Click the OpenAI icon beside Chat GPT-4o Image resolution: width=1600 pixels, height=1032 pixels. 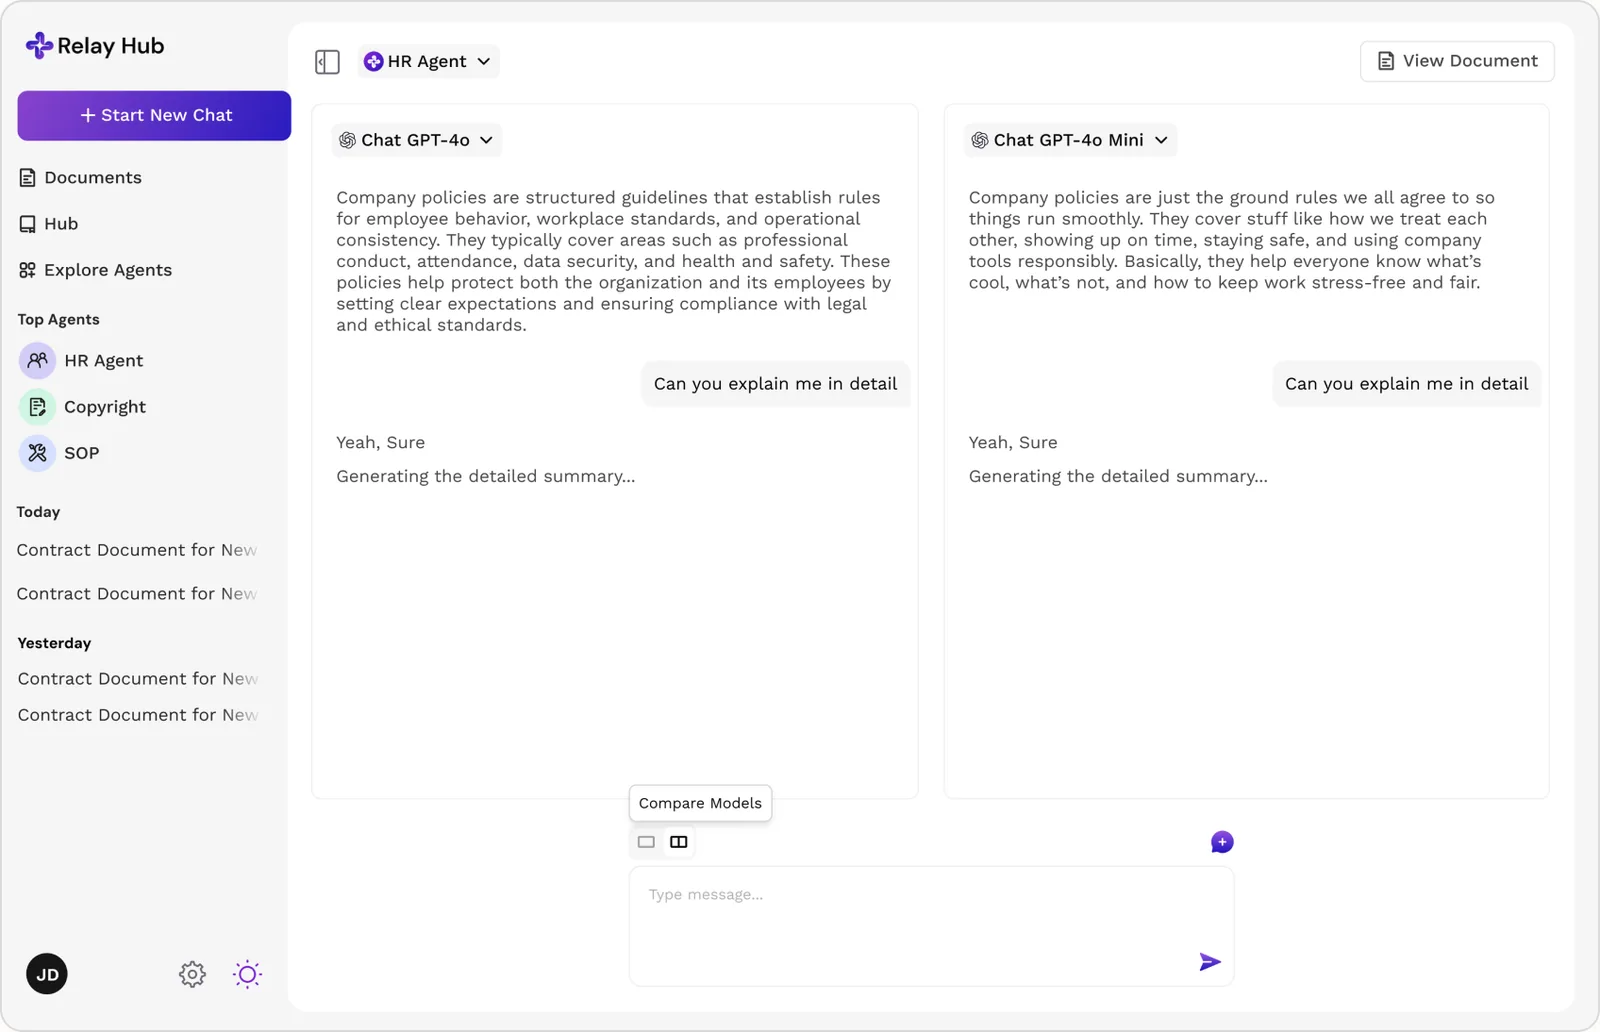coord(347,140)
